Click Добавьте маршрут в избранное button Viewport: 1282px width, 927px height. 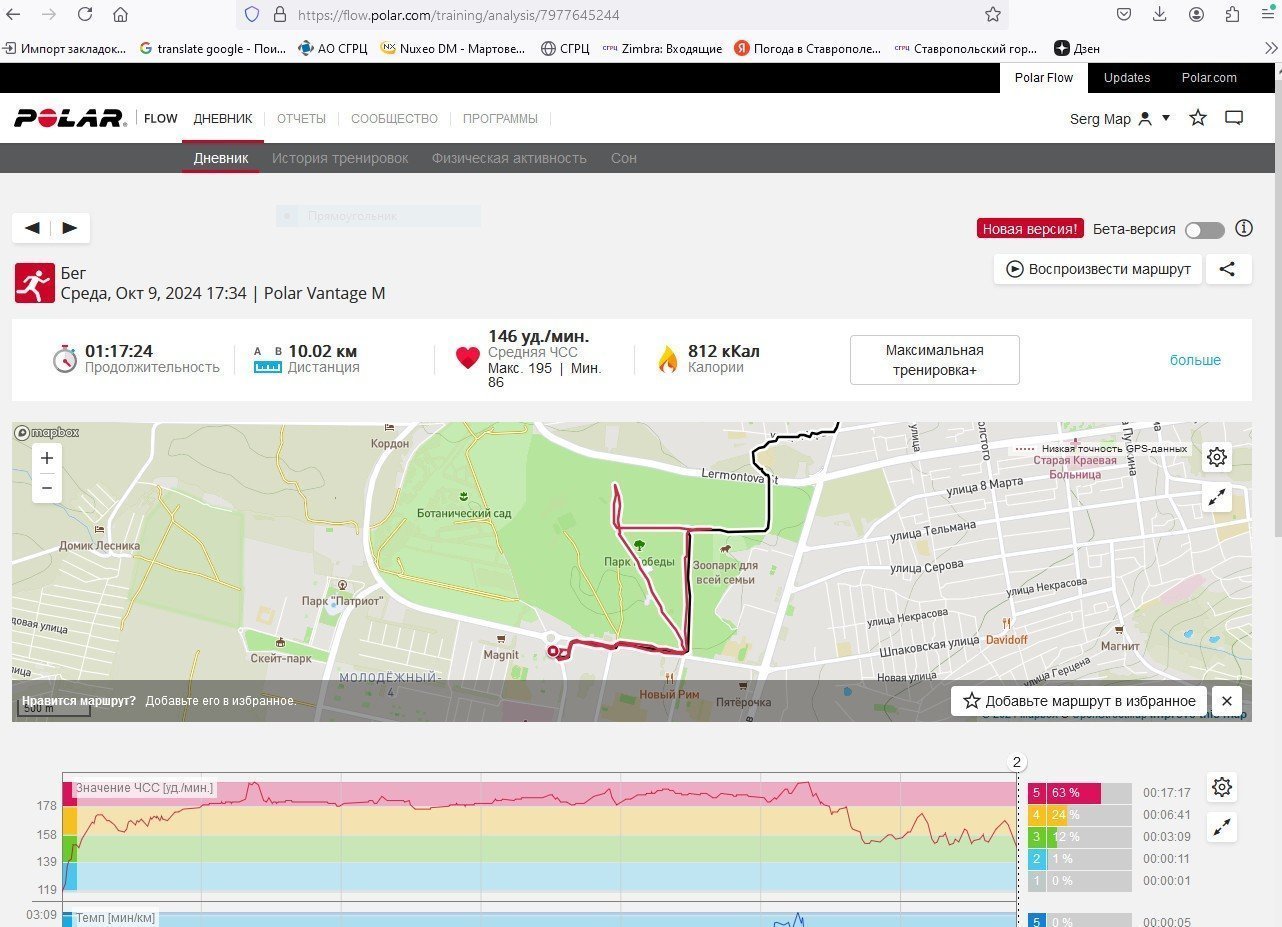point(1079,701)
